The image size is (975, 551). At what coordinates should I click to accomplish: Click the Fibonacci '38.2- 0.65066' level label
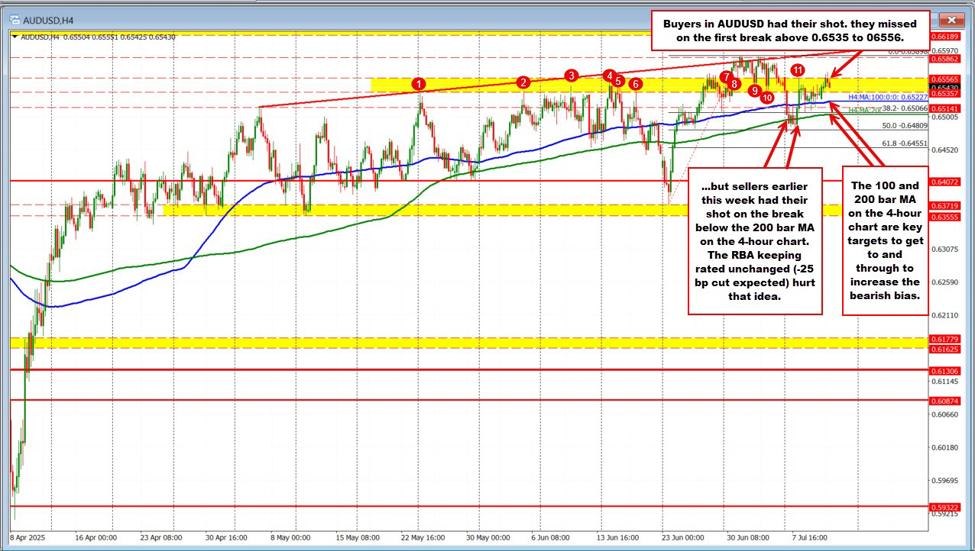point(905,108)
